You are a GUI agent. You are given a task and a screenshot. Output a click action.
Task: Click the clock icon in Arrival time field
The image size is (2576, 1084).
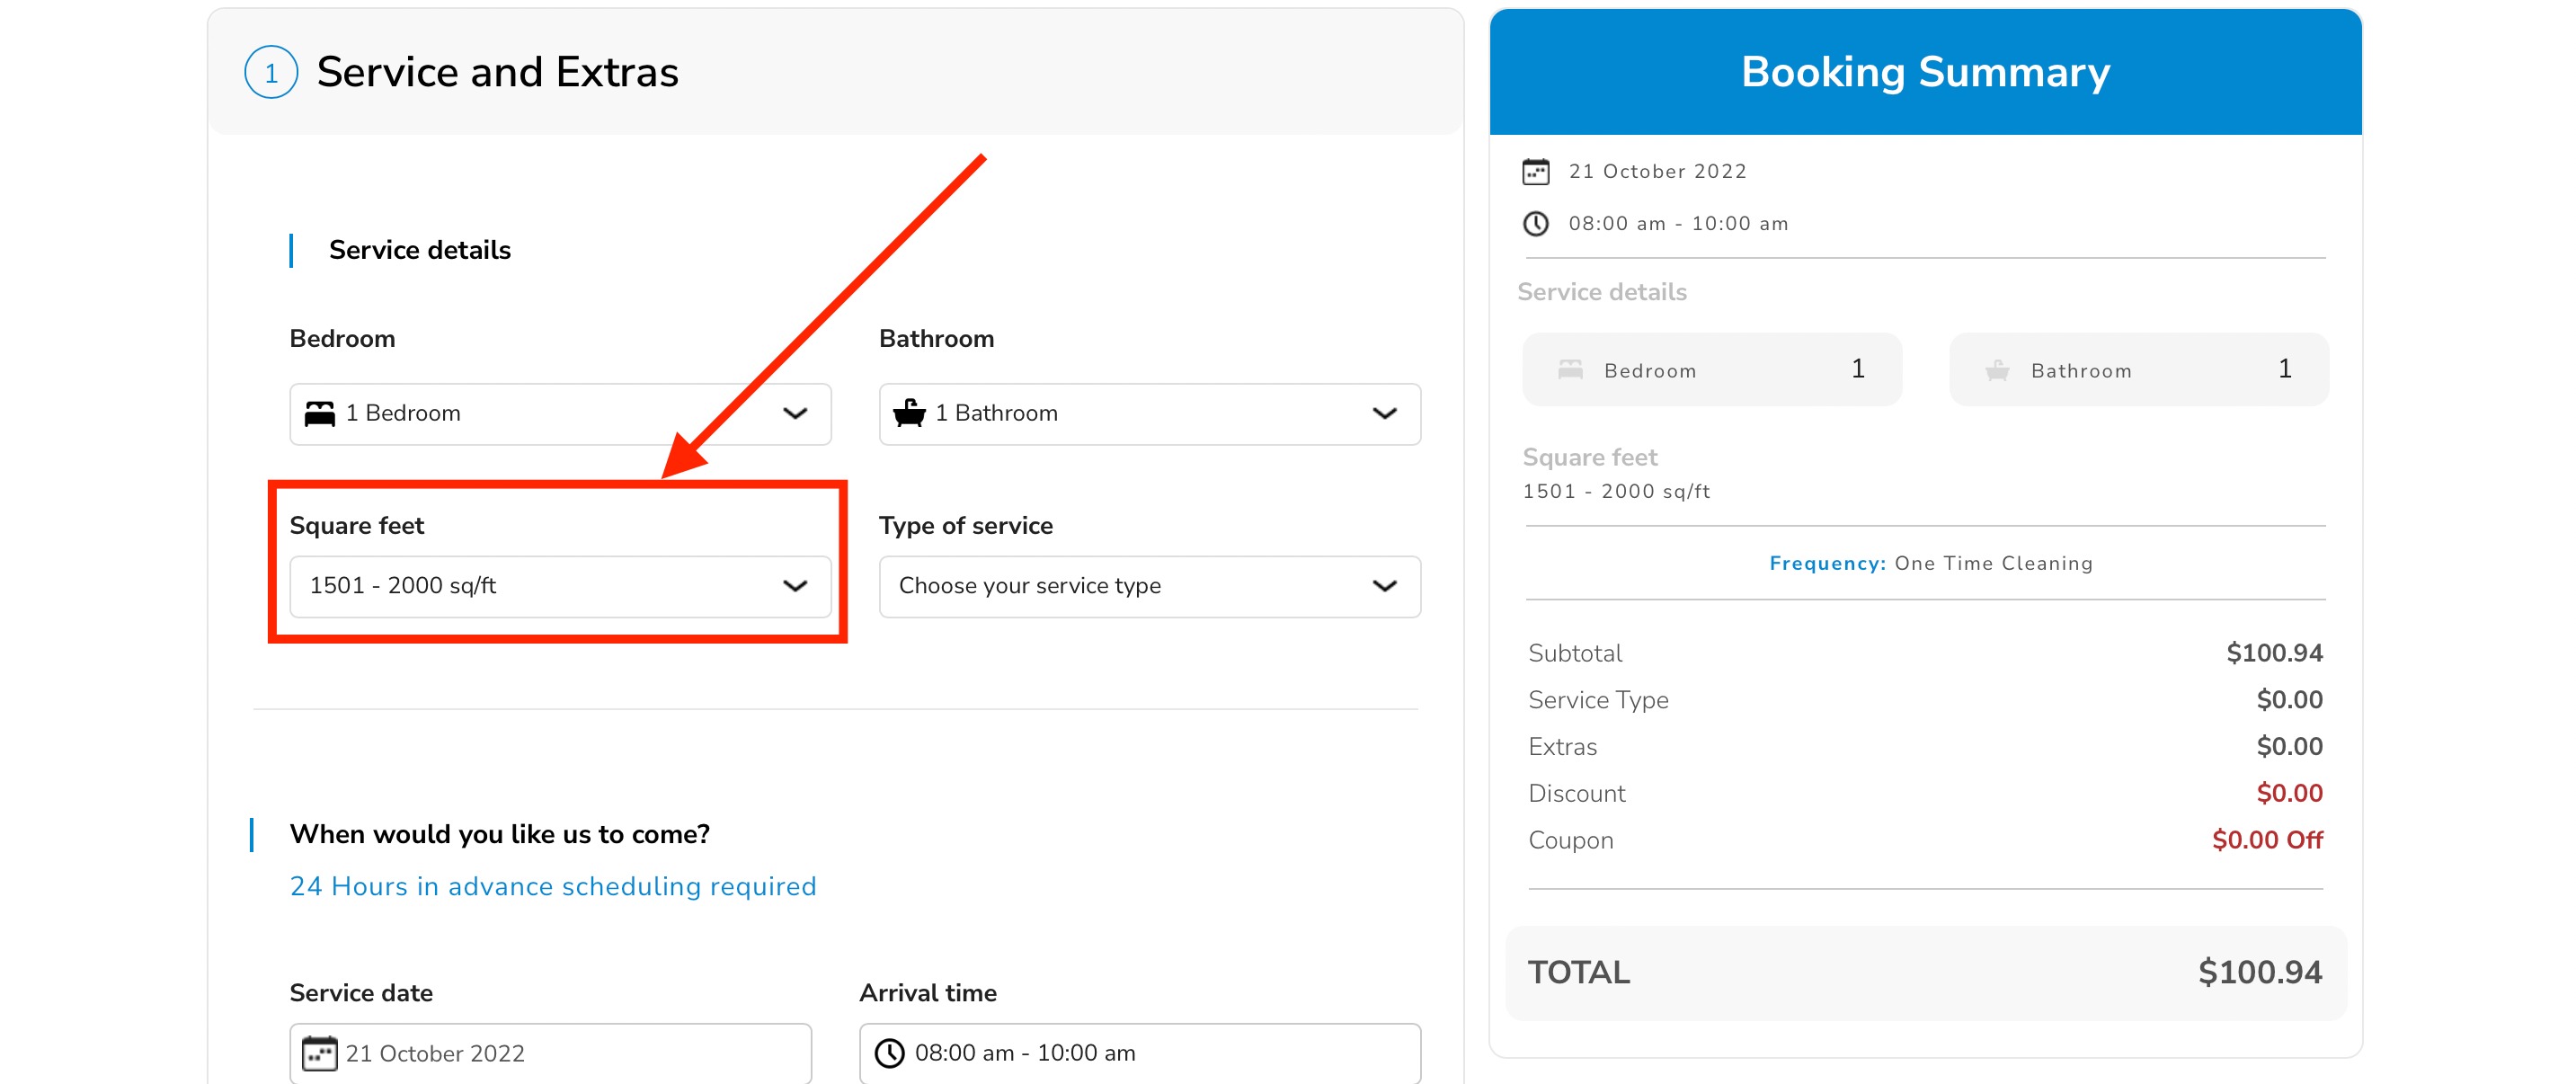889,1053
